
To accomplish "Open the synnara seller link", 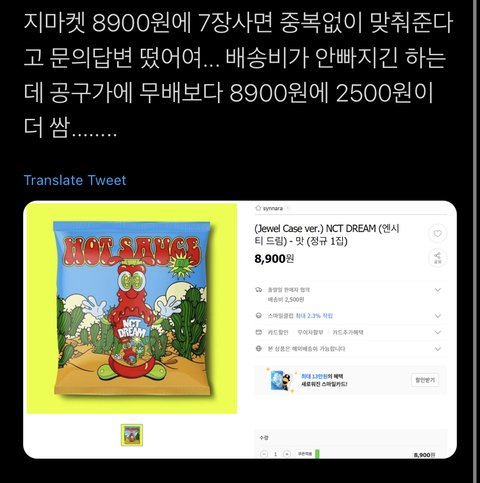I will (273, 208).
